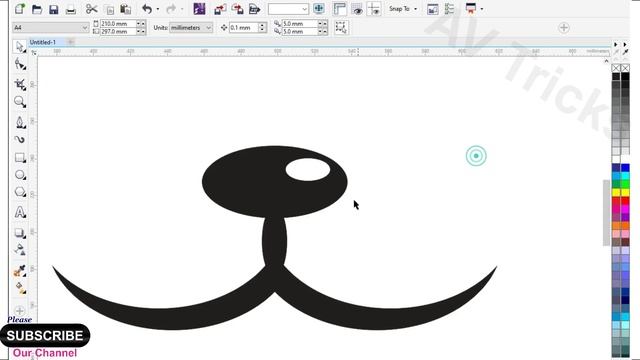Select the Pen tool
640x360 pixels.
point(20,122)
